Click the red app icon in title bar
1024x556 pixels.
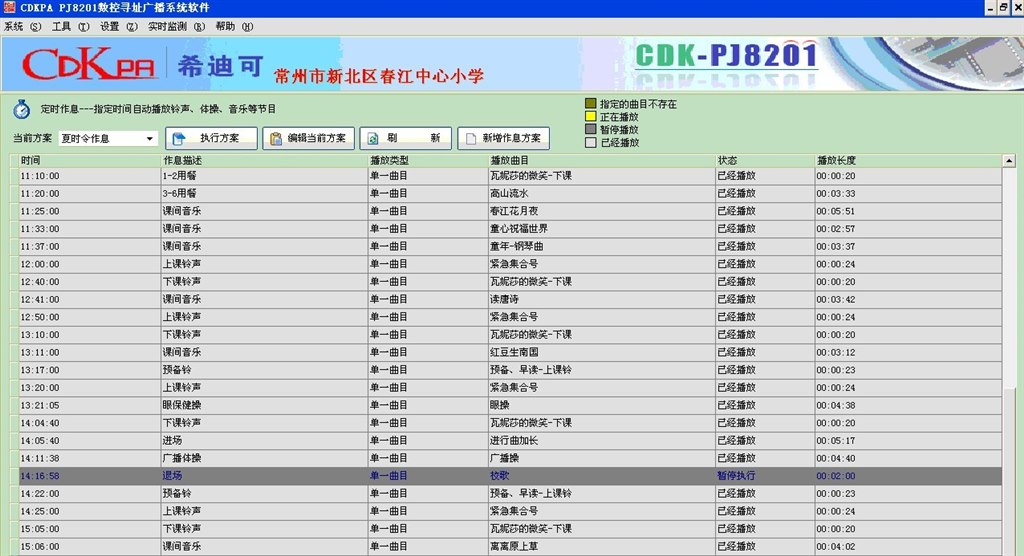coord(9,8)
